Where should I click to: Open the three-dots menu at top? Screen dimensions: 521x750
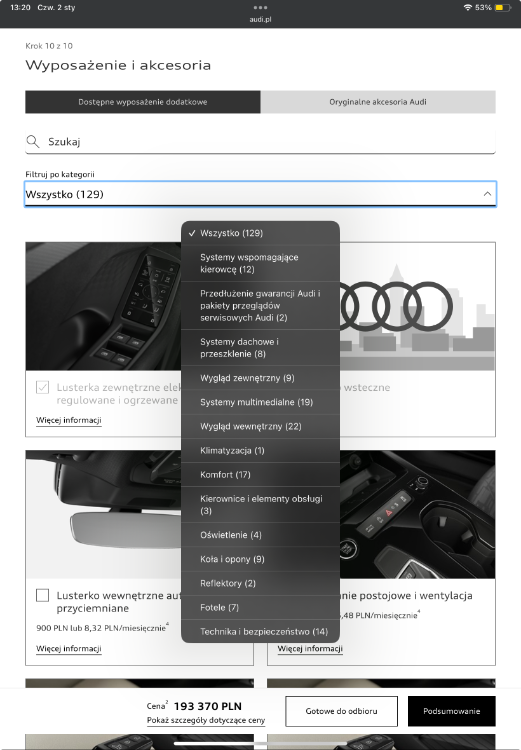point(260,7)
